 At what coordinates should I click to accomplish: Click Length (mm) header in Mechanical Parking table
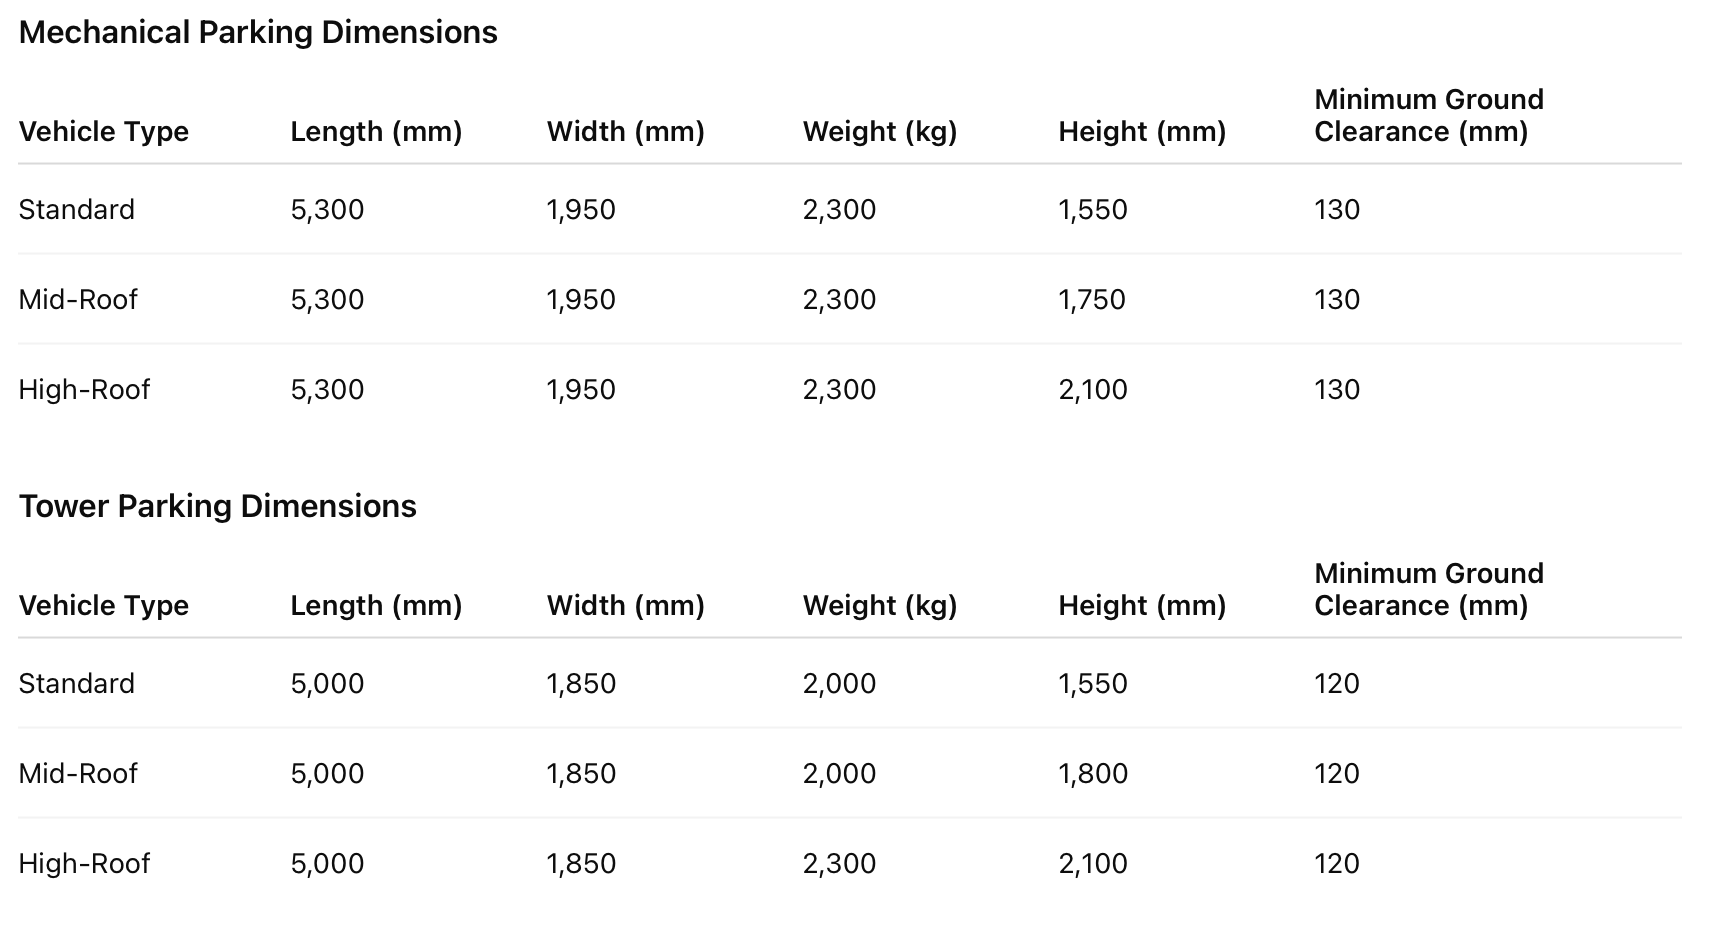tap(376, 131)
